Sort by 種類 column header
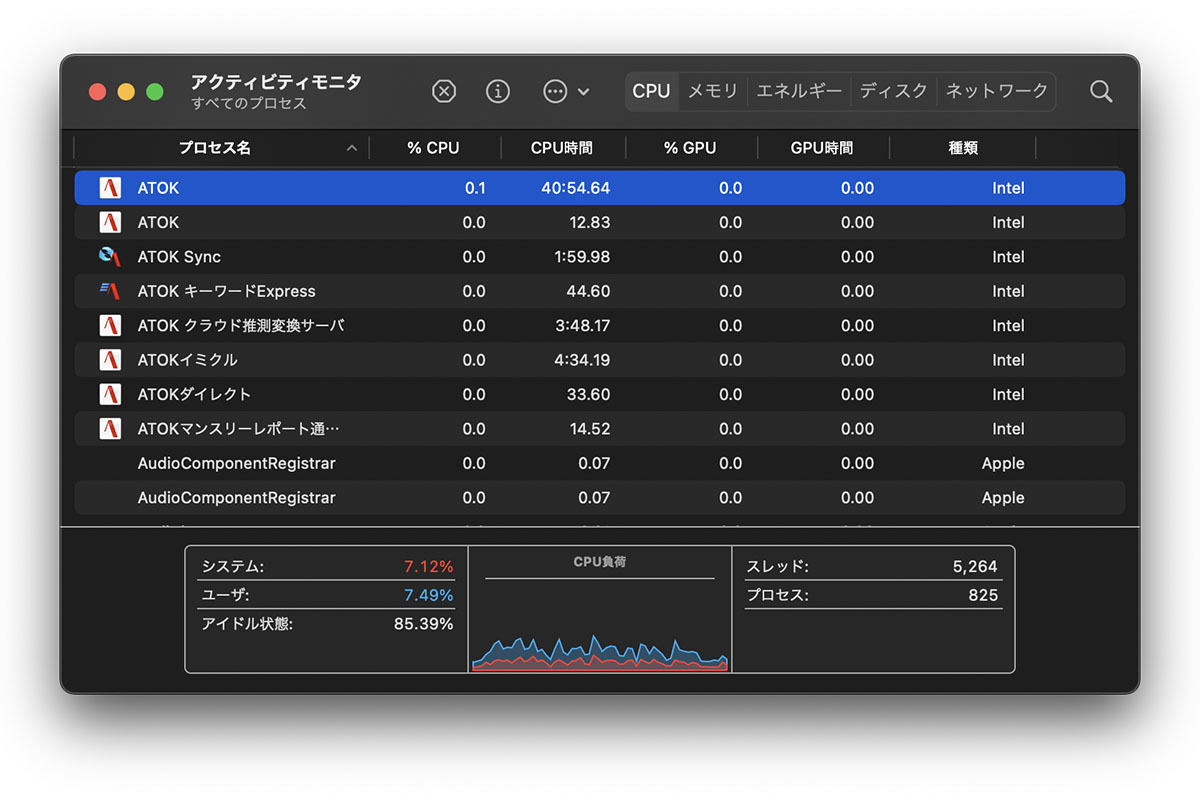The height and width of the screenshot is (800, 1200). tap(963, 148)
